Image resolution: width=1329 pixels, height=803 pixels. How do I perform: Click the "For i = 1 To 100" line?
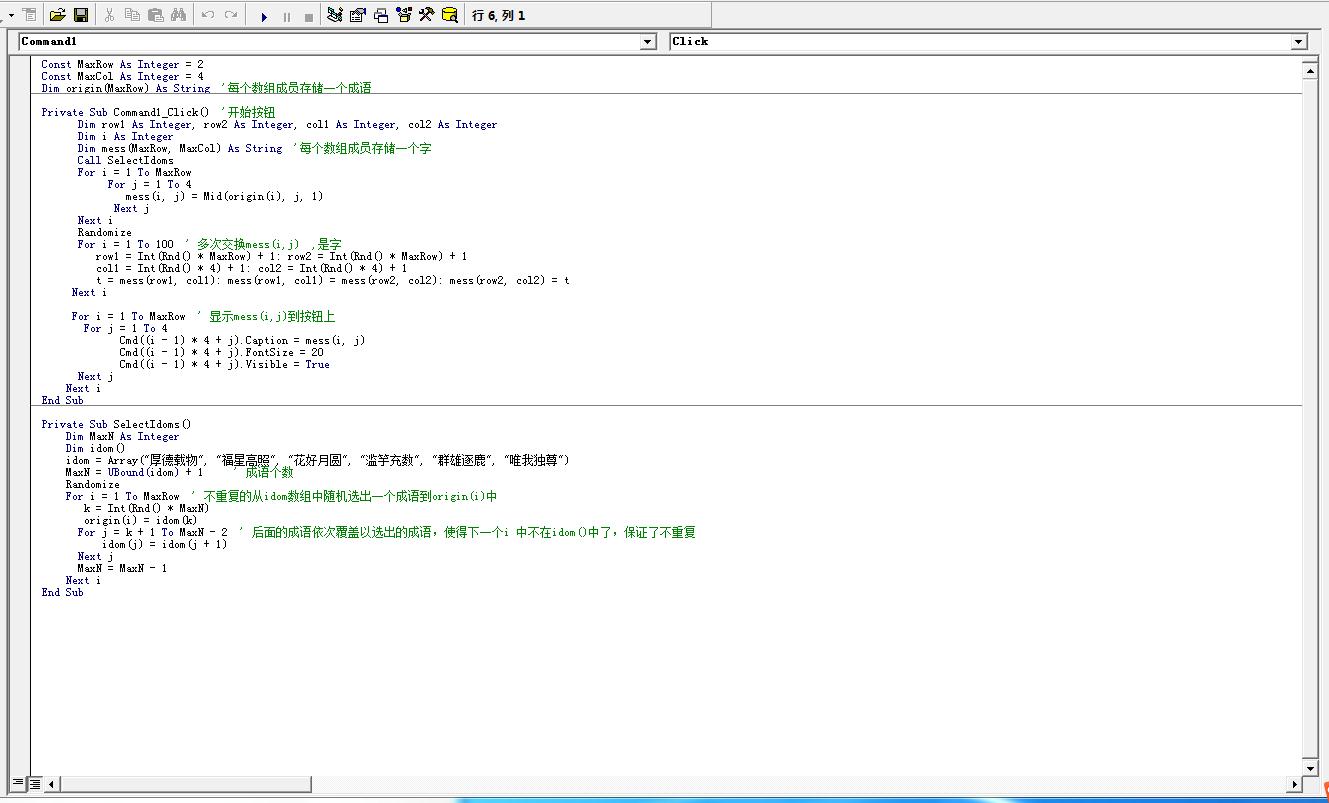tap(209, 244)
